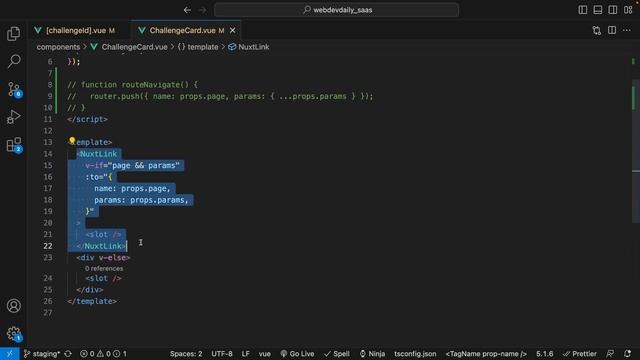Click the Ninja status bar item

click(x=372, y=354)
